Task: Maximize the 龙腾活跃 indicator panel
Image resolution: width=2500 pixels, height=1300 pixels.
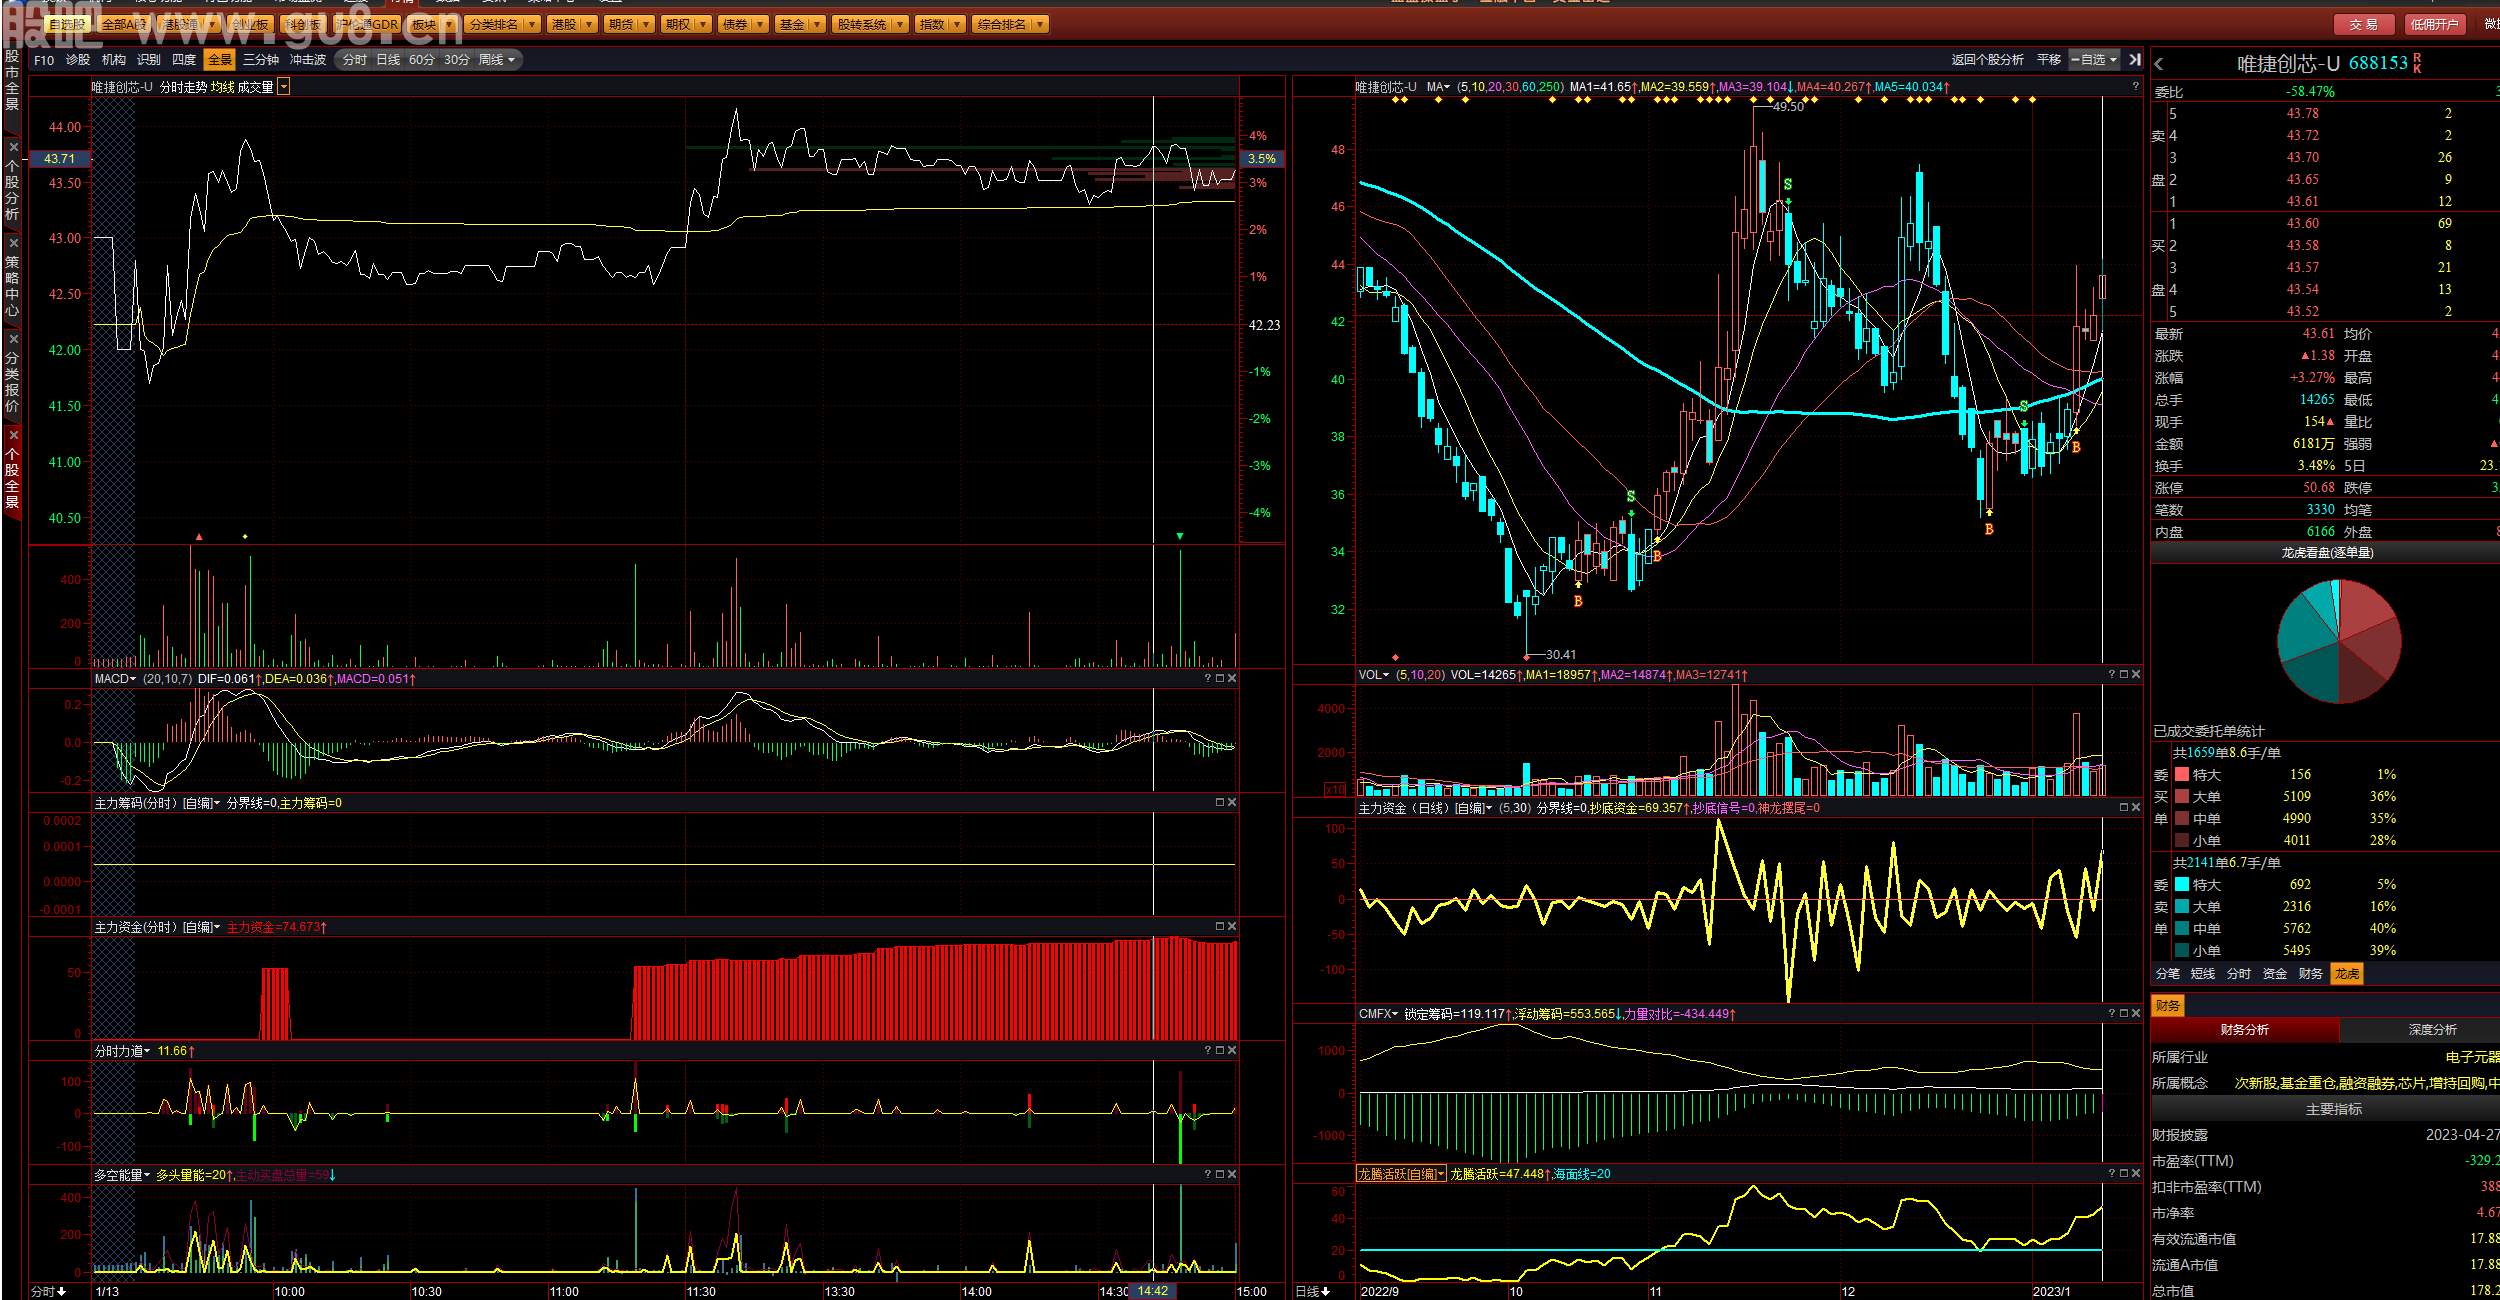Action: [2124, 1173]
